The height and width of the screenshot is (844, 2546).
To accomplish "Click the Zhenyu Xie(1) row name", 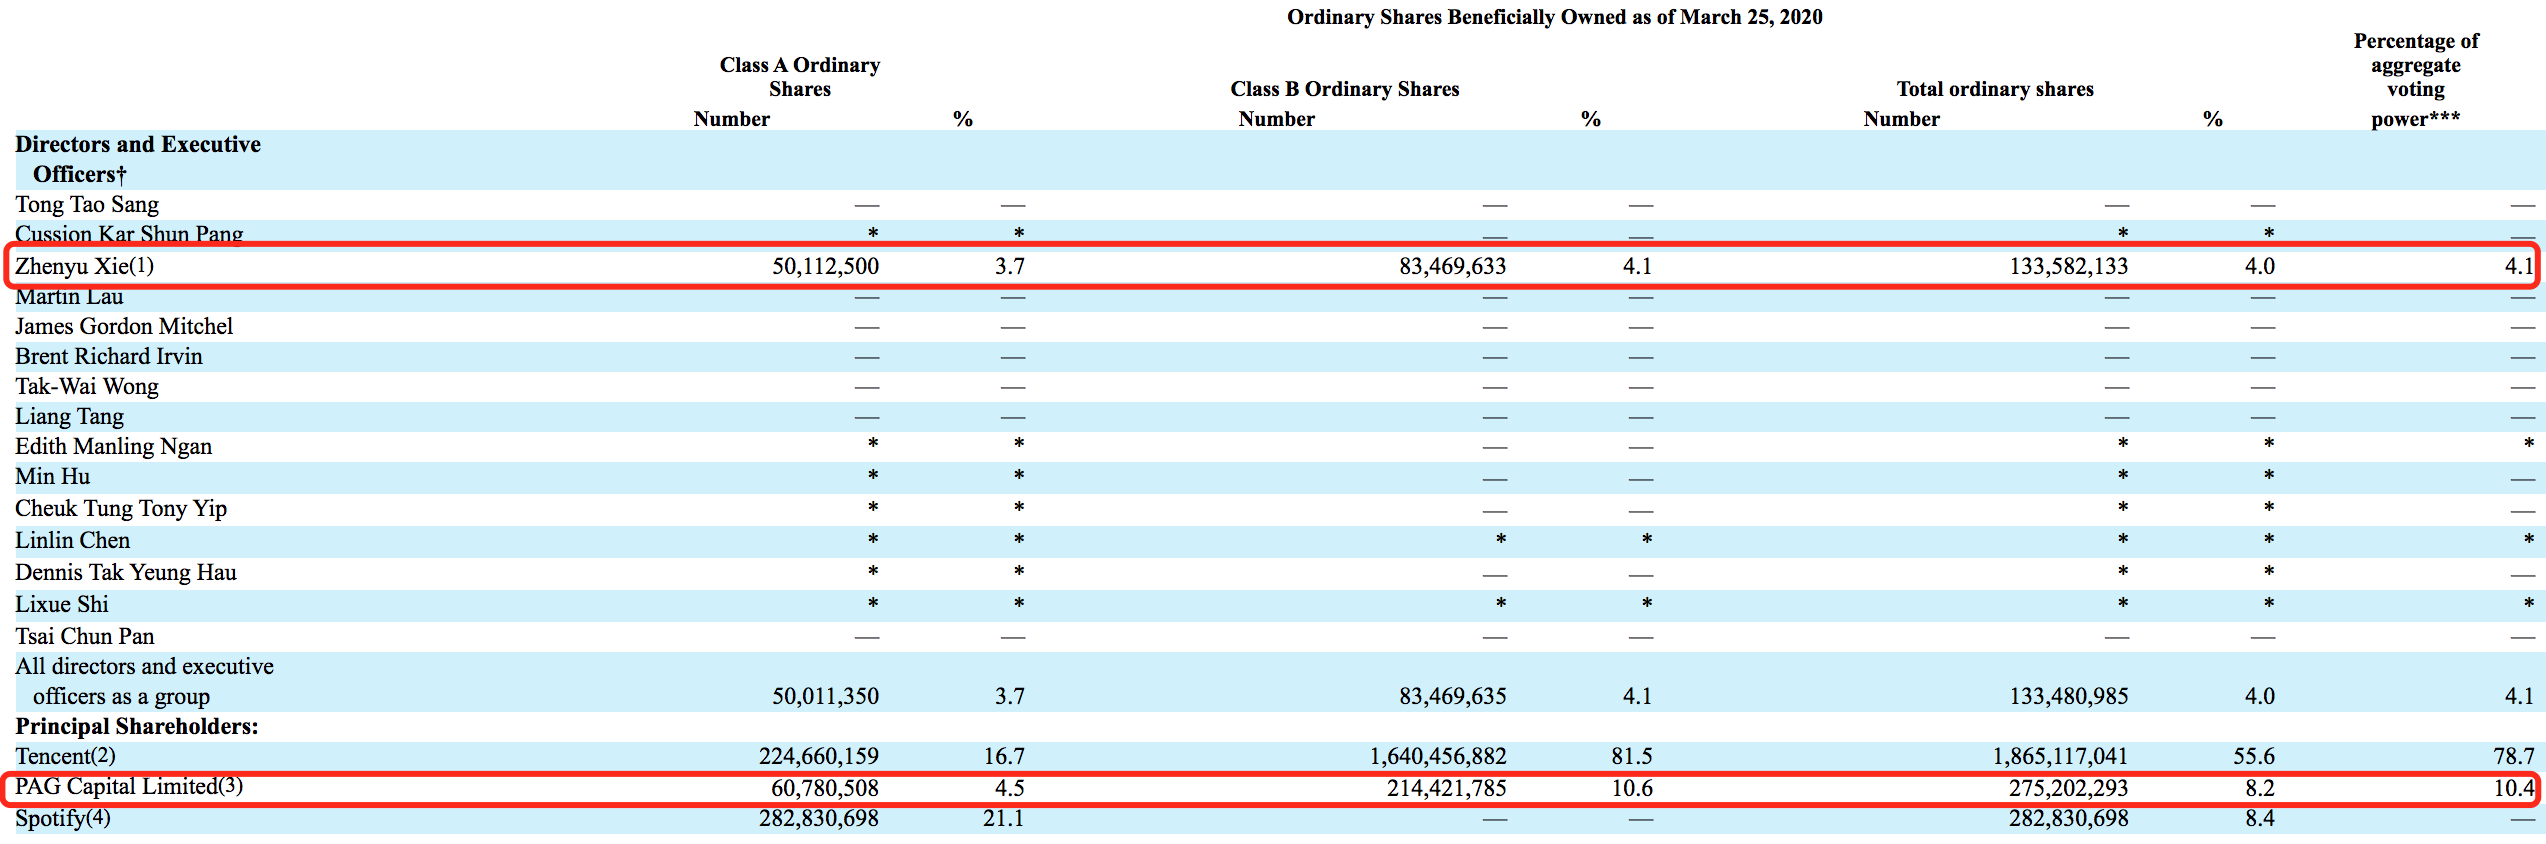I will point(84,266).
